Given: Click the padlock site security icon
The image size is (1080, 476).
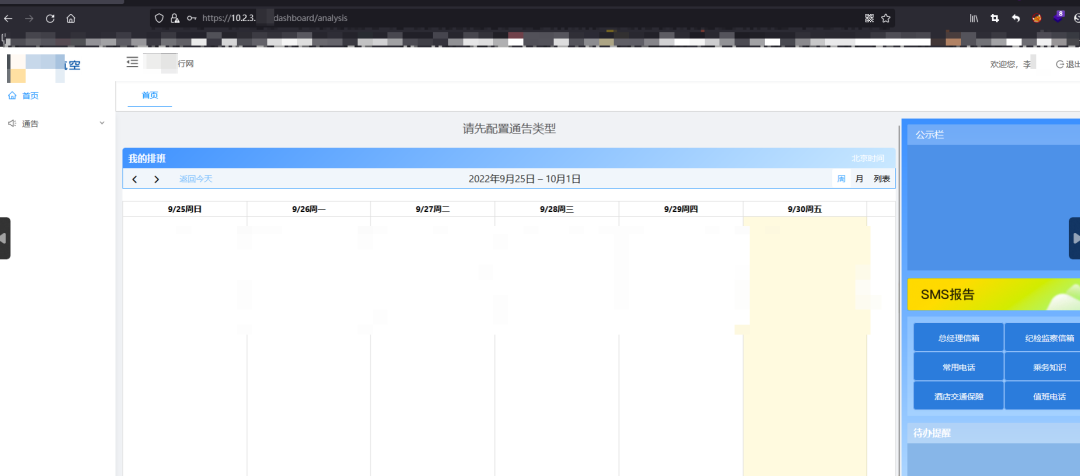Looking at the screenshot, I should pos(175,19).
